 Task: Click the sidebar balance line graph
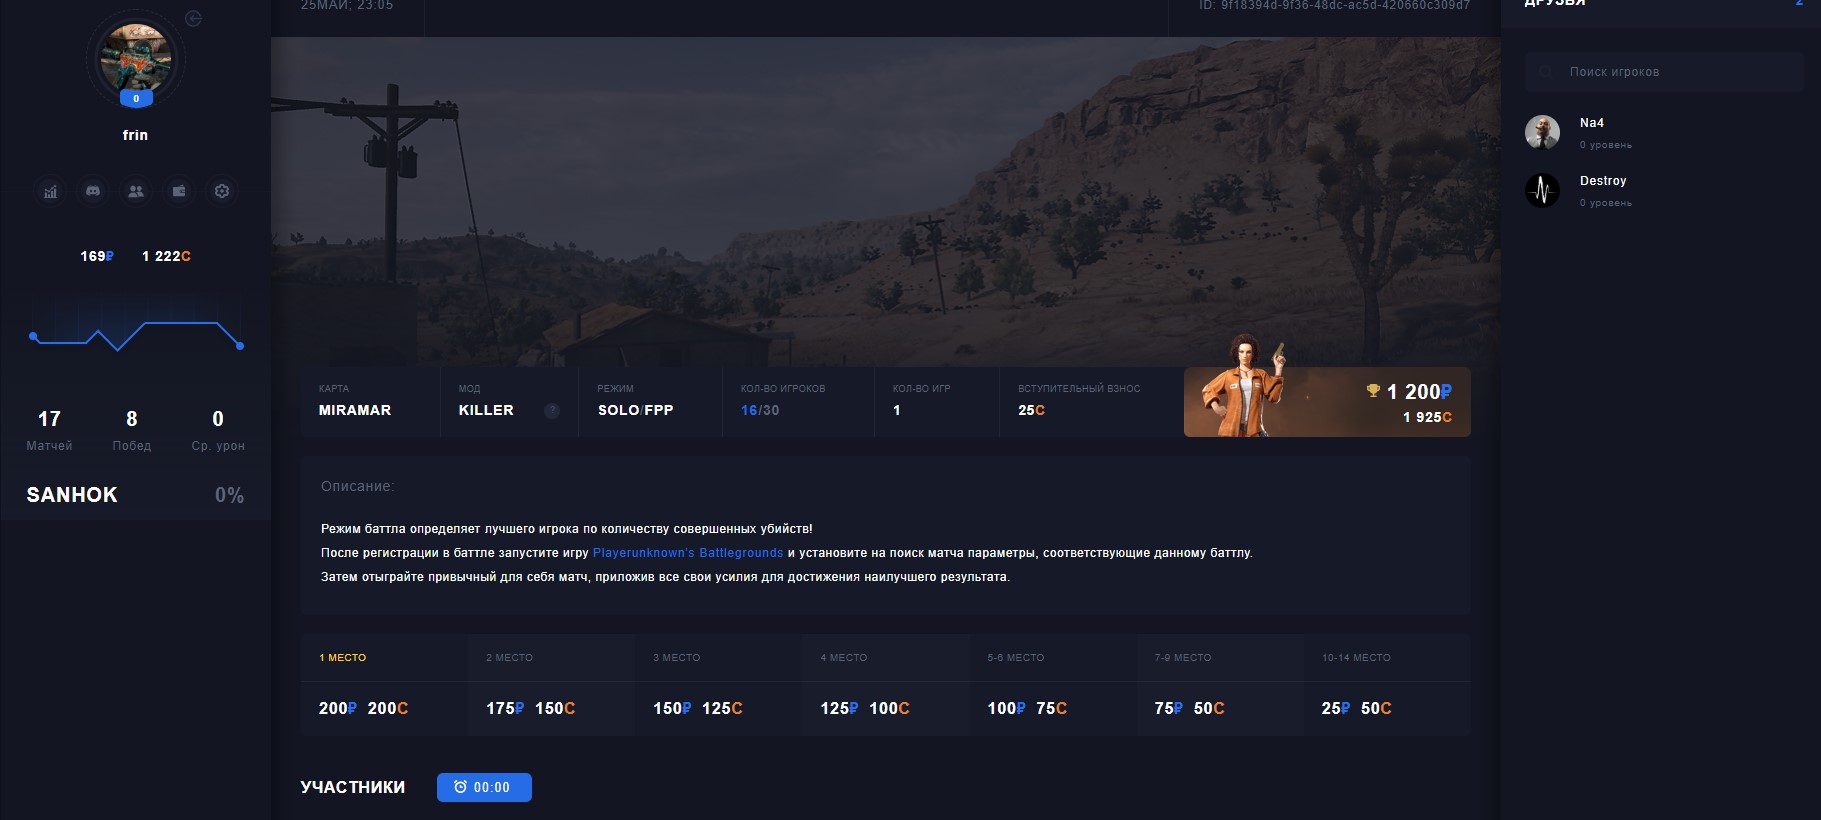(x=136, y=336)
